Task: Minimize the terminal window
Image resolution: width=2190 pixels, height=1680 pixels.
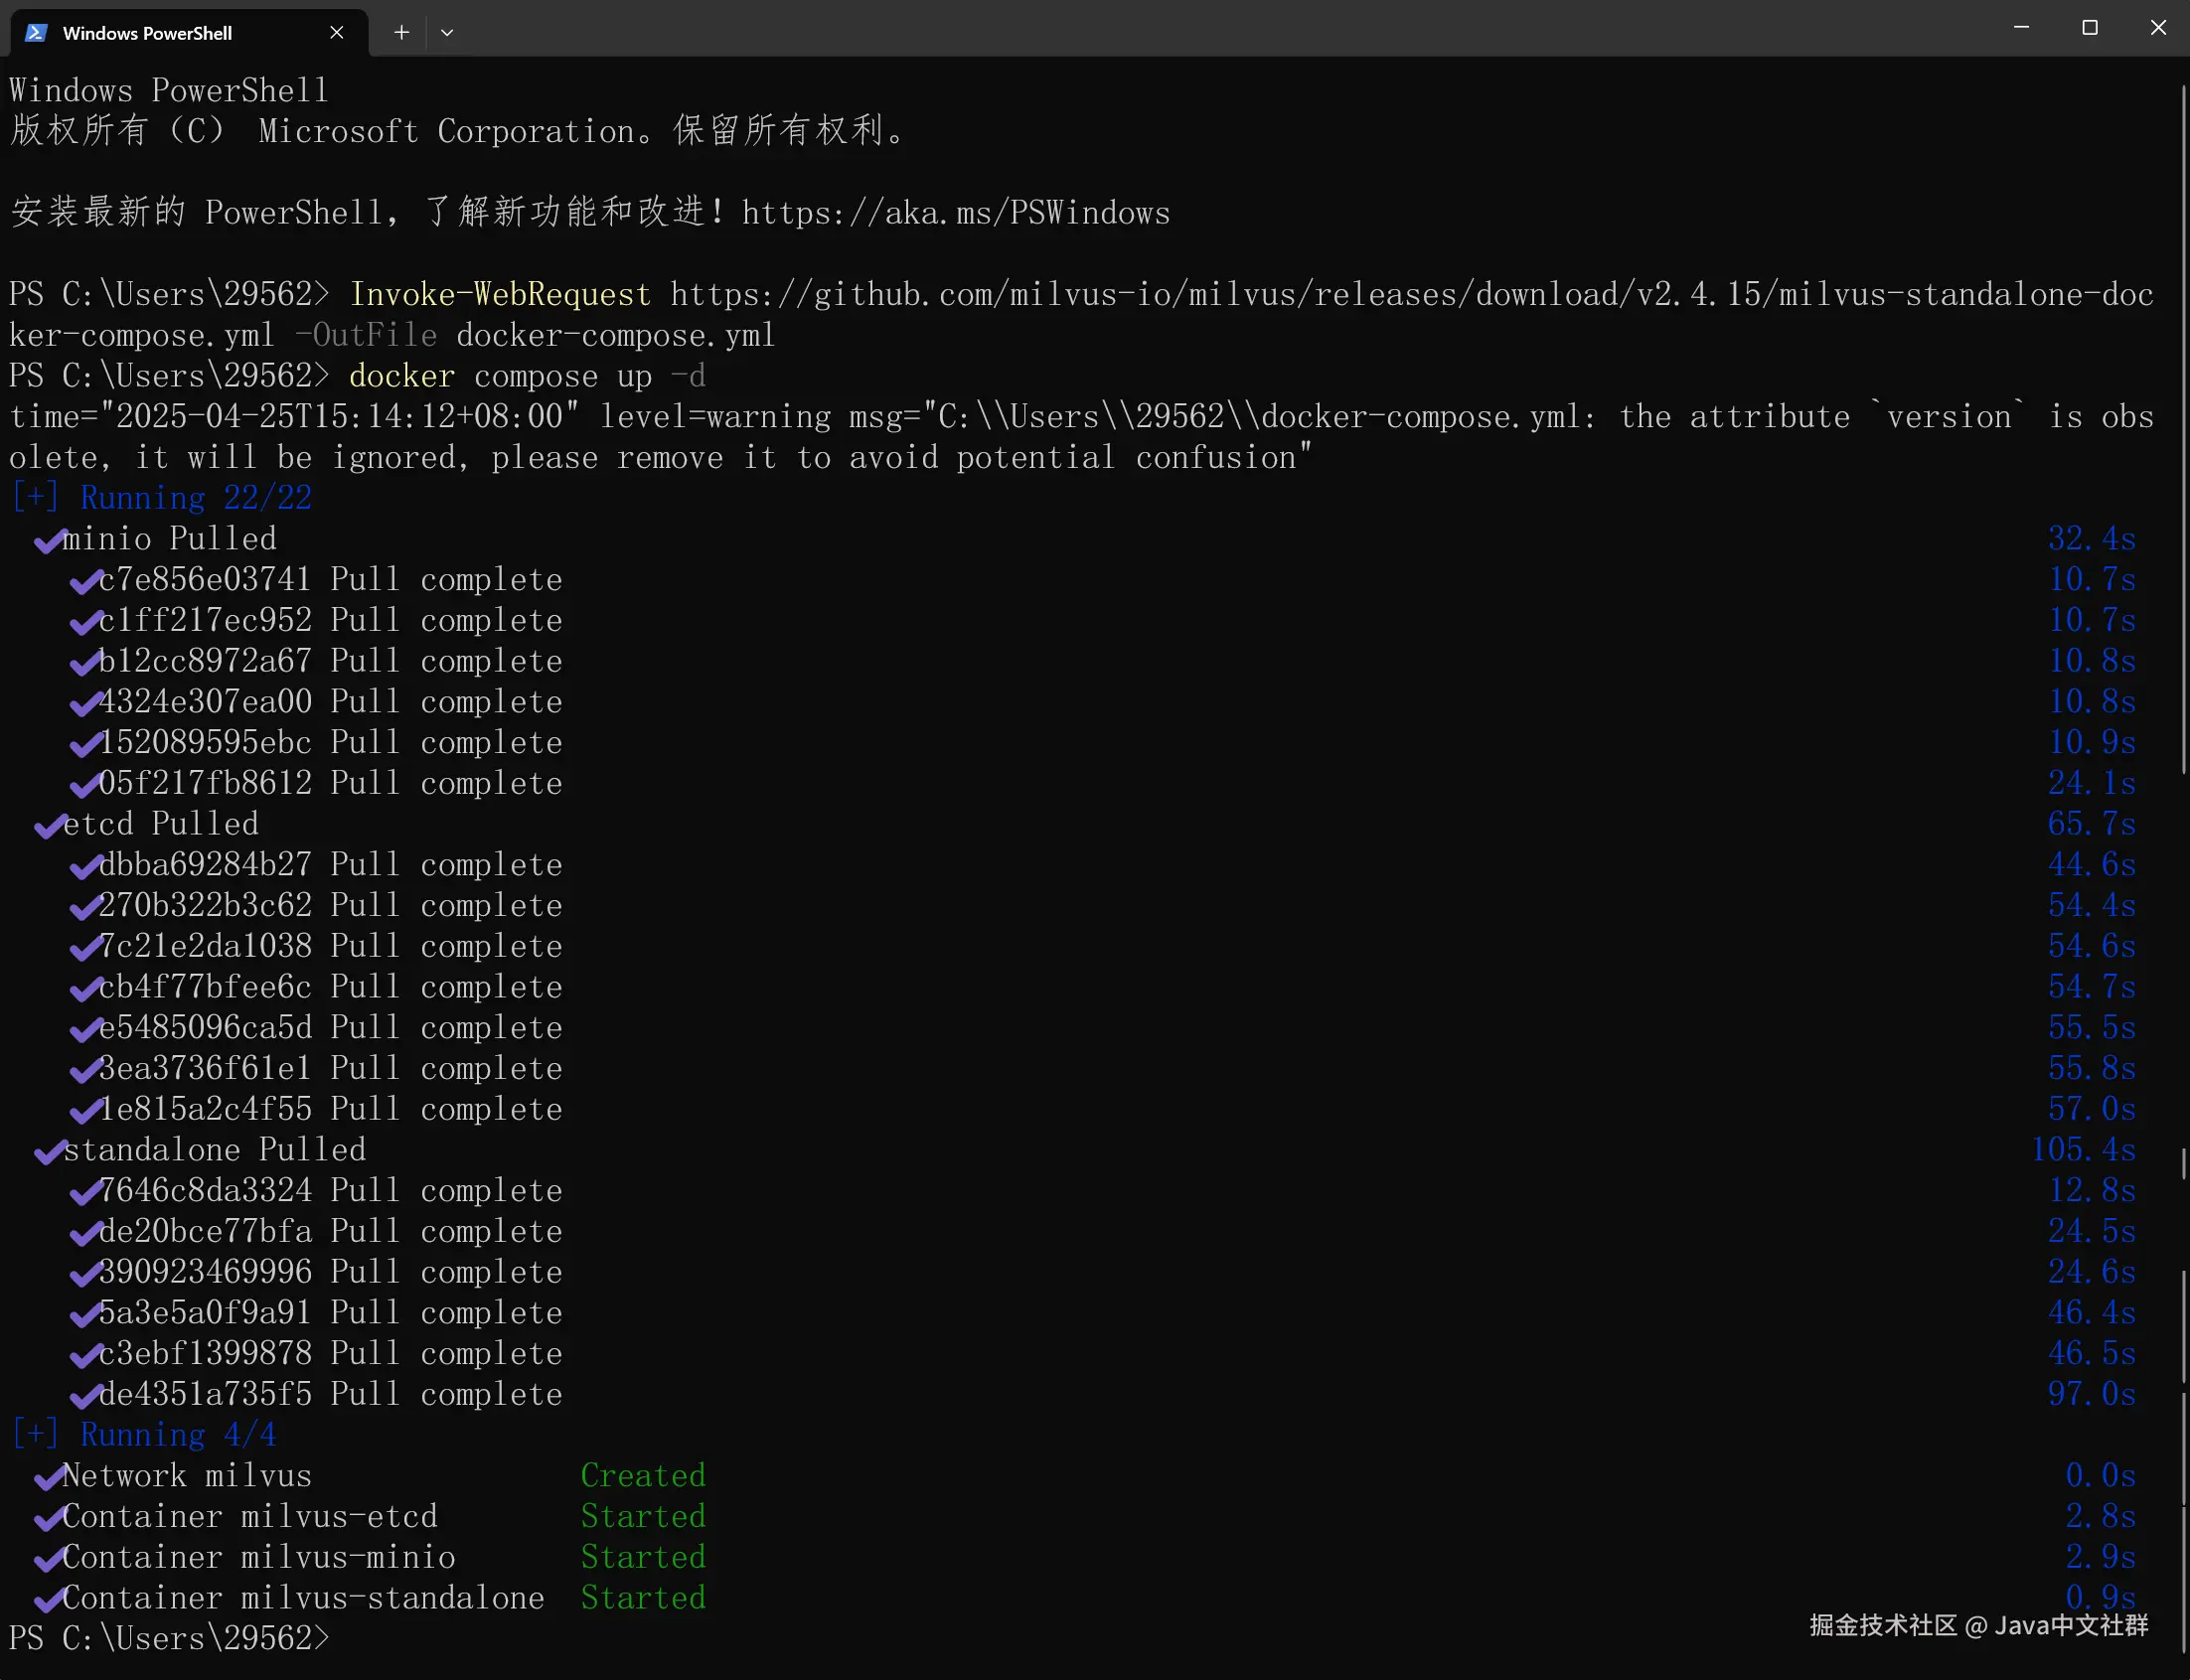Action: tap(2021, 28)
